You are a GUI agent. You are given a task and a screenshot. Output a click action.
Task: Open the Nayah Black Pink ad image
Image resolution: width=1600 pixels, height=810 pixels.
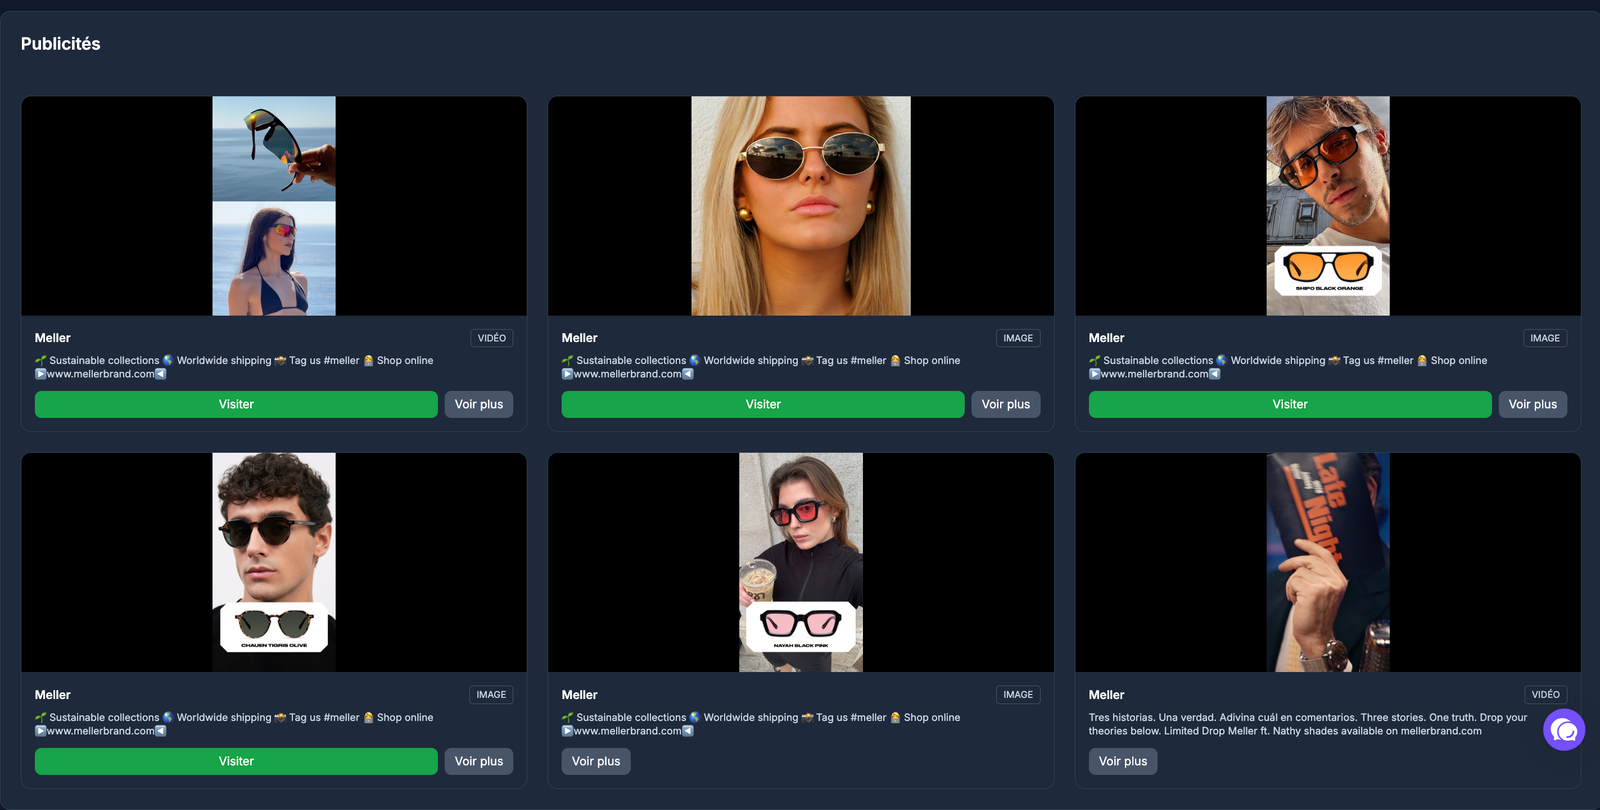(x=801, y=562)
